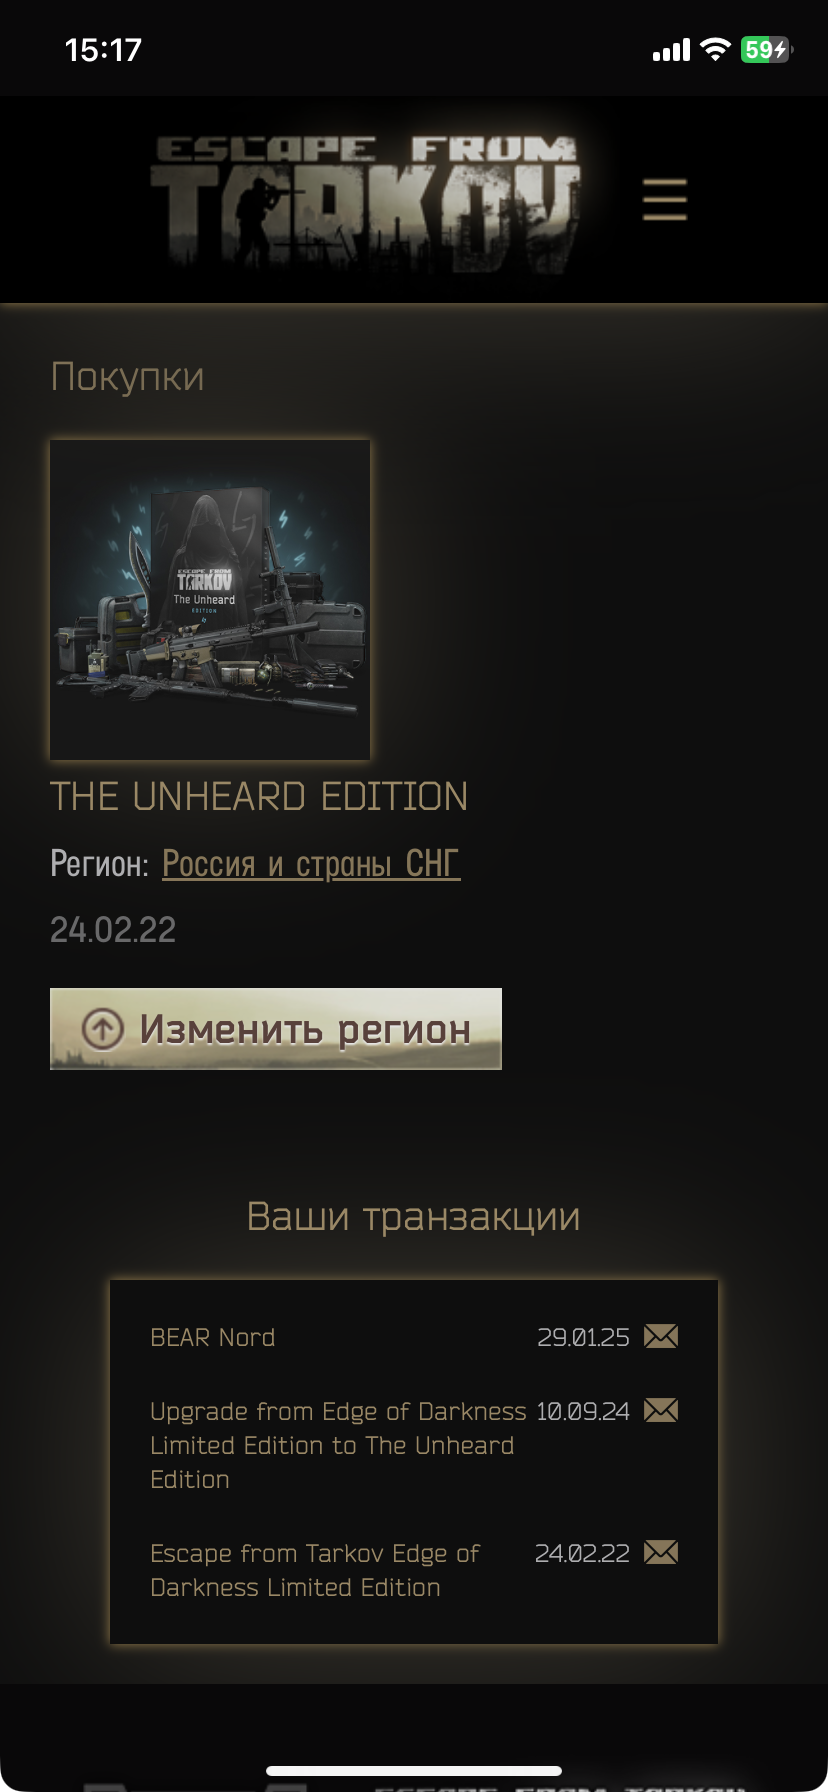This screenshot has height=1792, width=828.
Task: Open the Россия и страны СНГ region link
Action: click(311, 863)
